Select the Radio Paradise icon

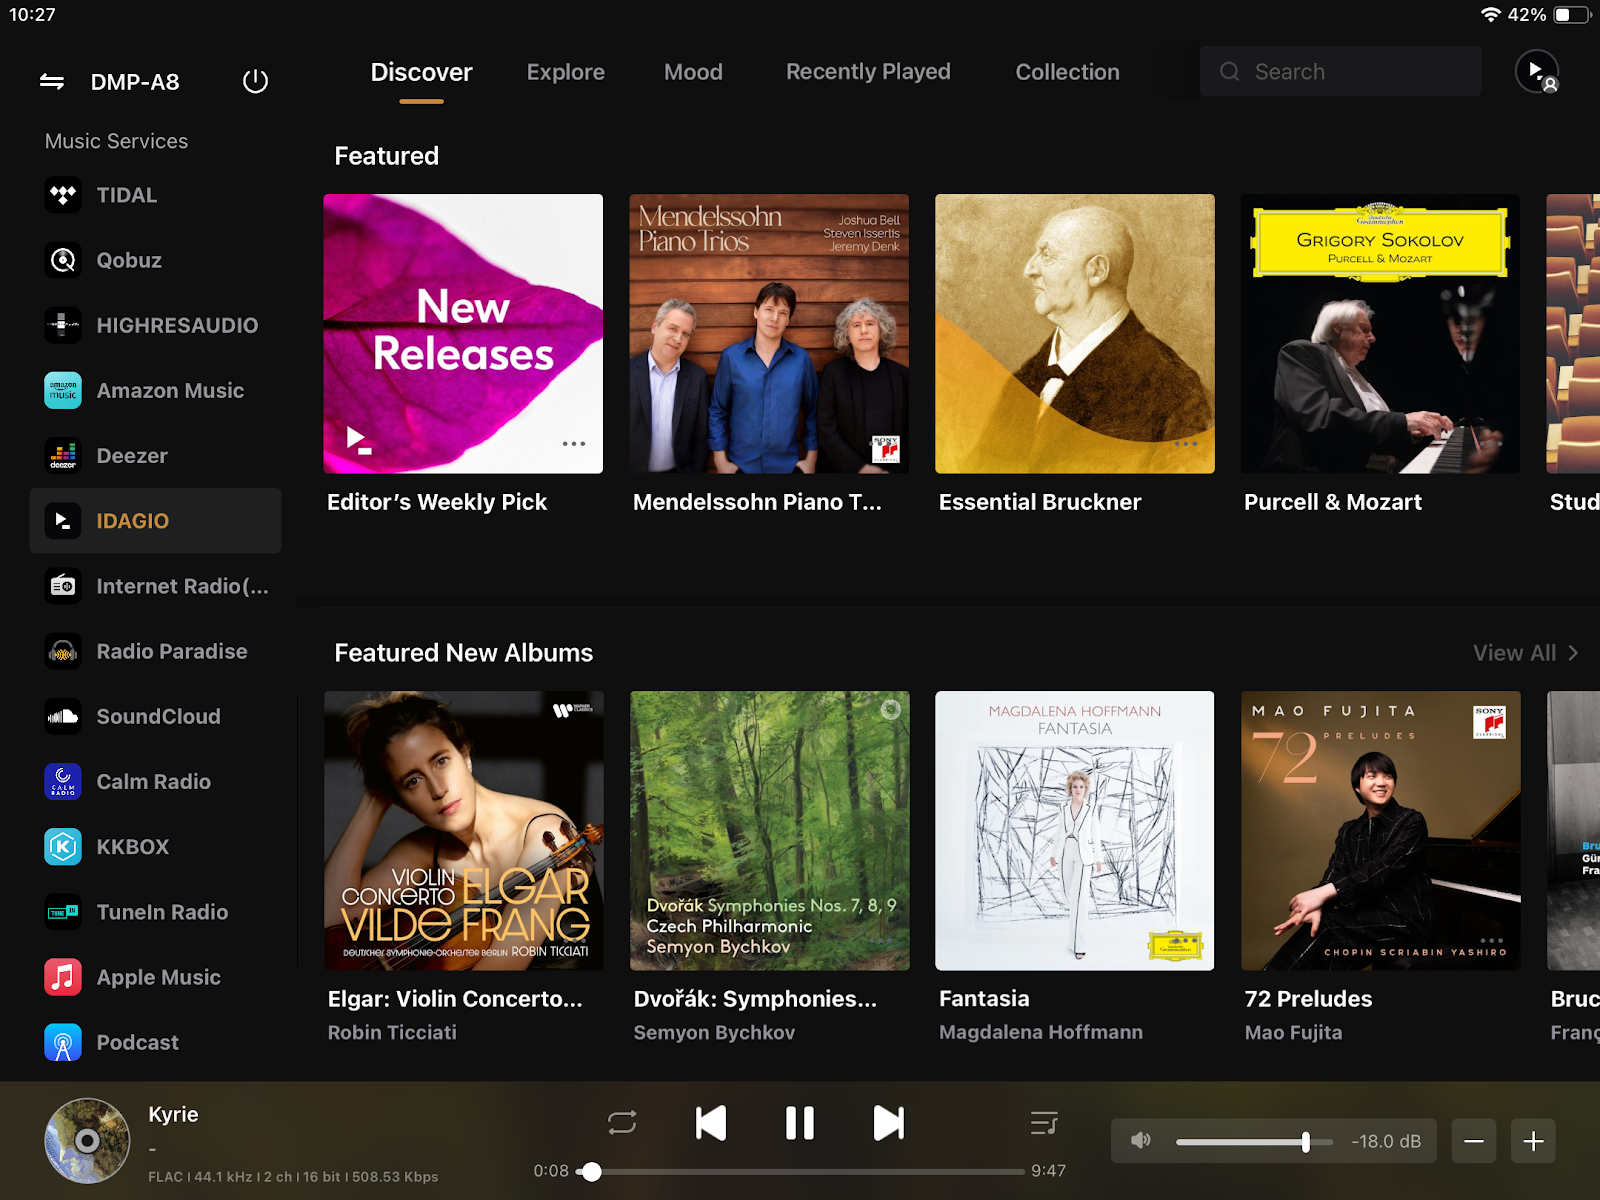pos(63,651)
